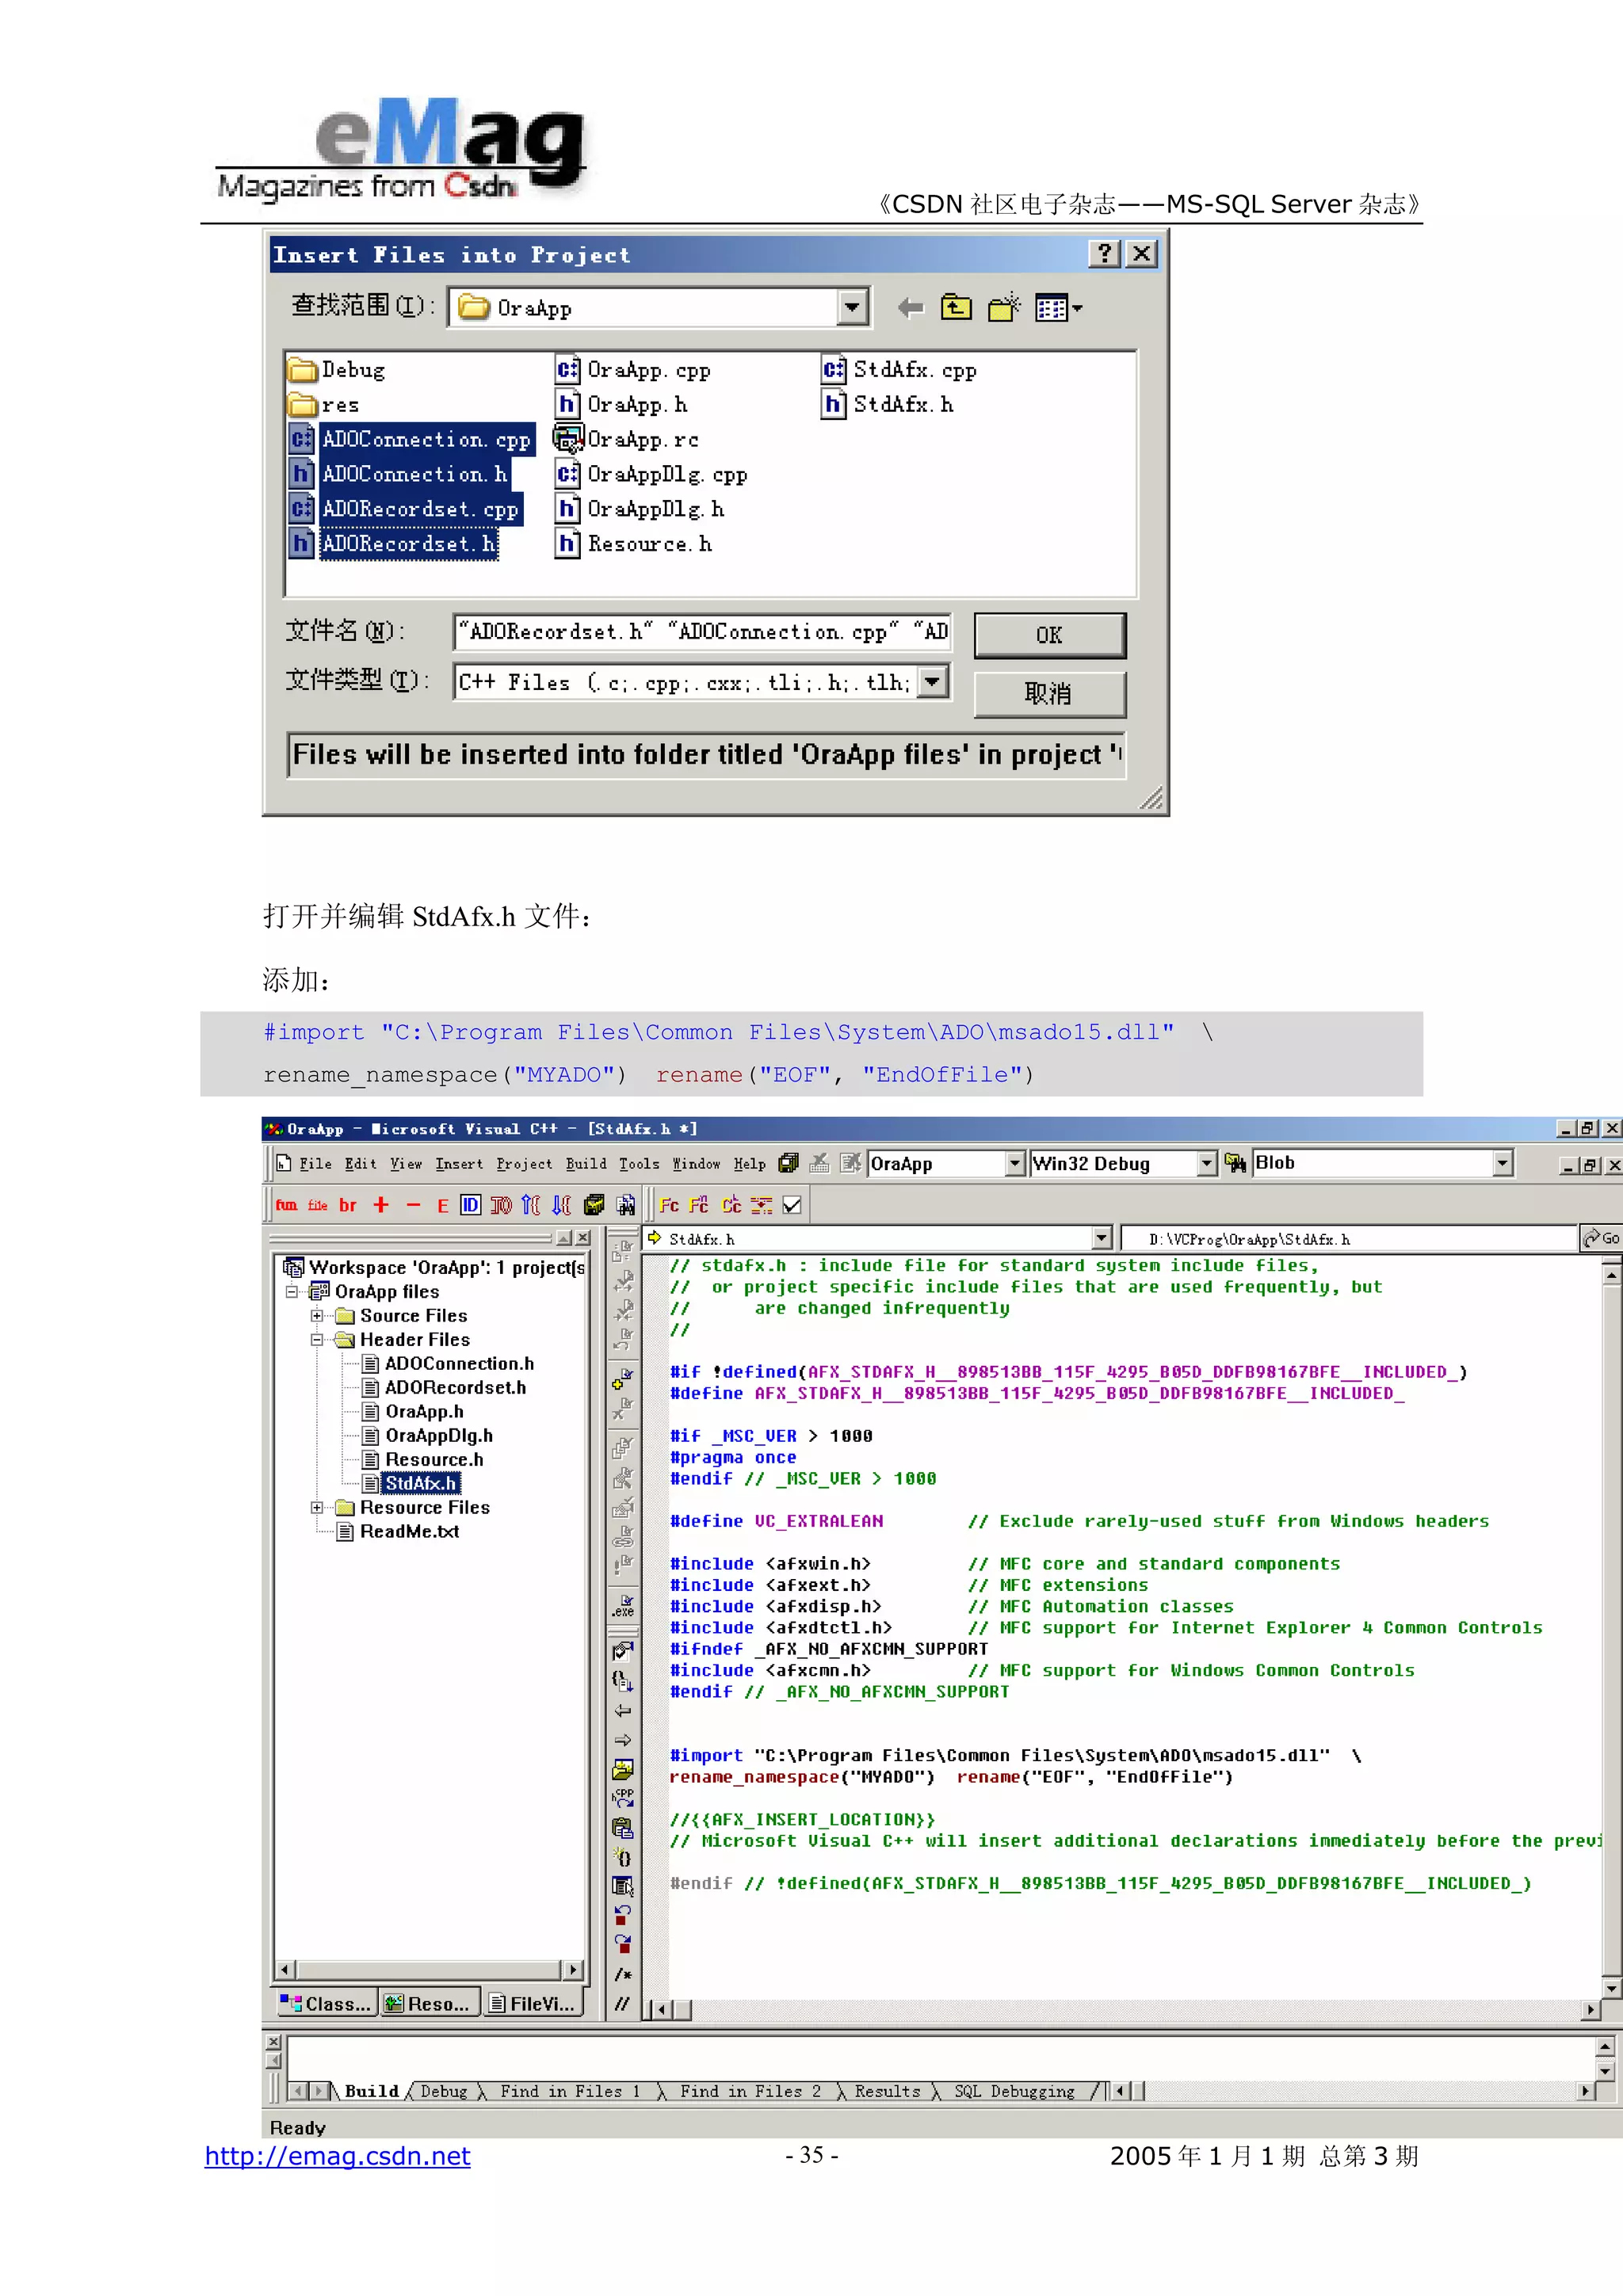Viewport: 1623px width, 2296px height.
Task: Open the Insert menu
Action: click(459, 1164)
